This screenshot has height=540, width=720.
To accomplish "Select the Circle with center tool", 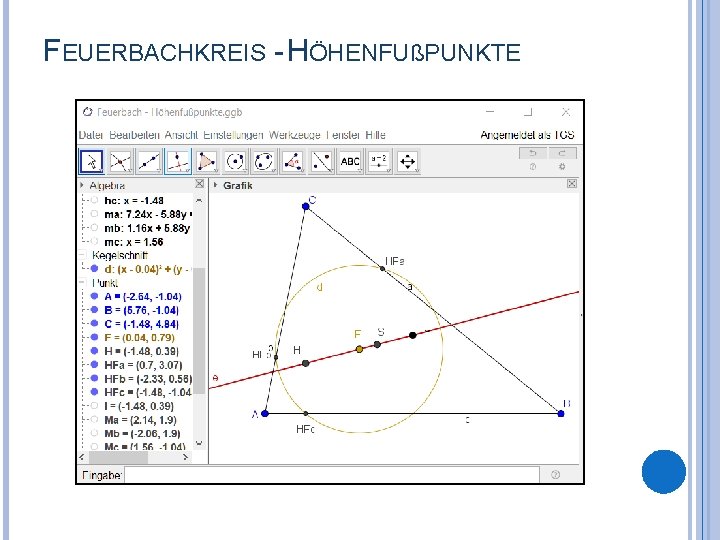I will (x=236, y=161).
